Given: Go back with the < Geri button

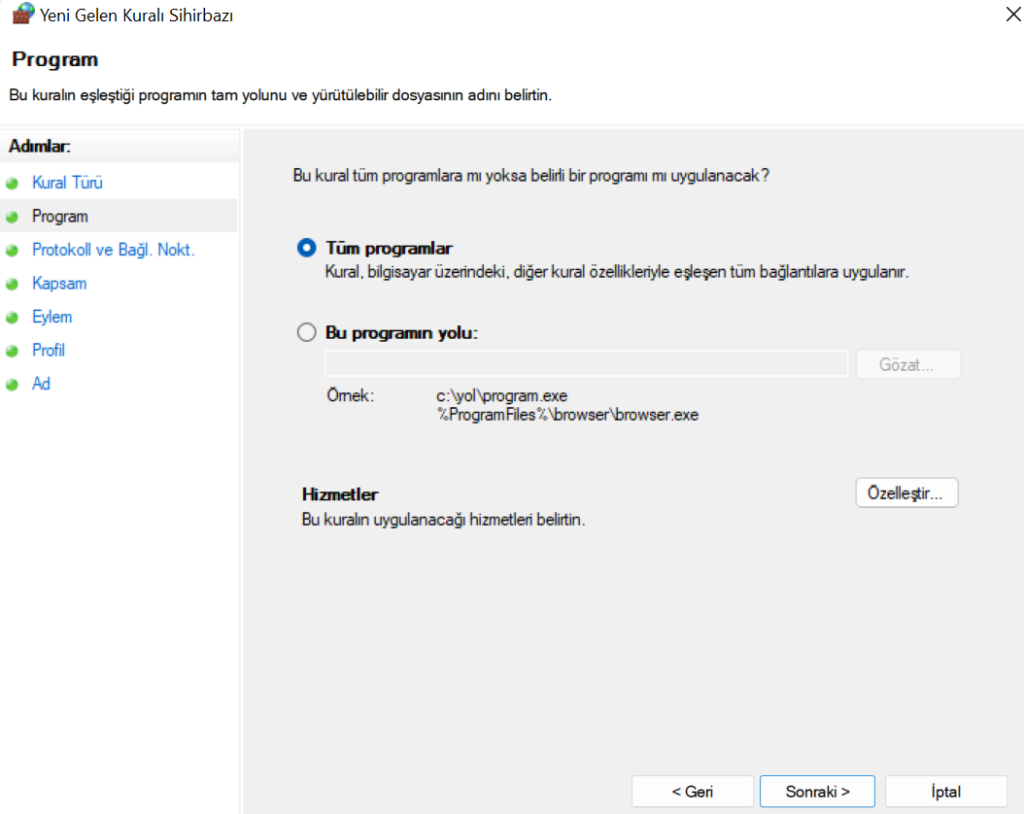Looking at the screenshot, I should pyautogui.click(x=692, y=791).
